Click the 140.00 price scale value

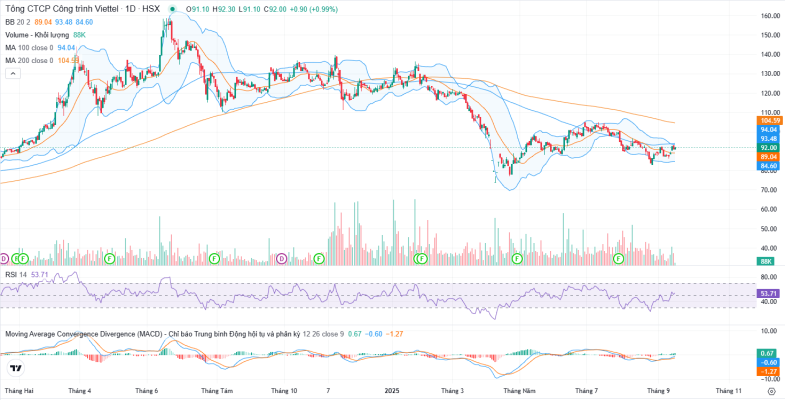pos(770,55)
